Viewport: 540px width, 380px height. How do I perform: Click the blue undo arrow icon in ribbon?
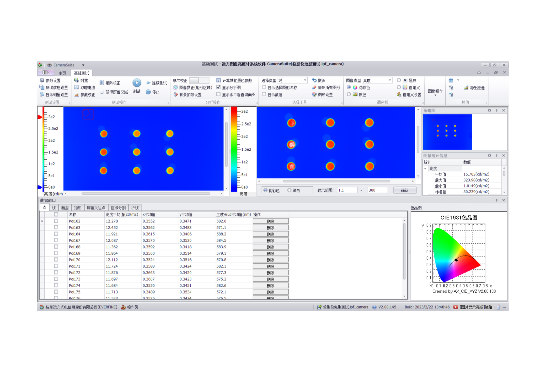click(x=314, y=80)
